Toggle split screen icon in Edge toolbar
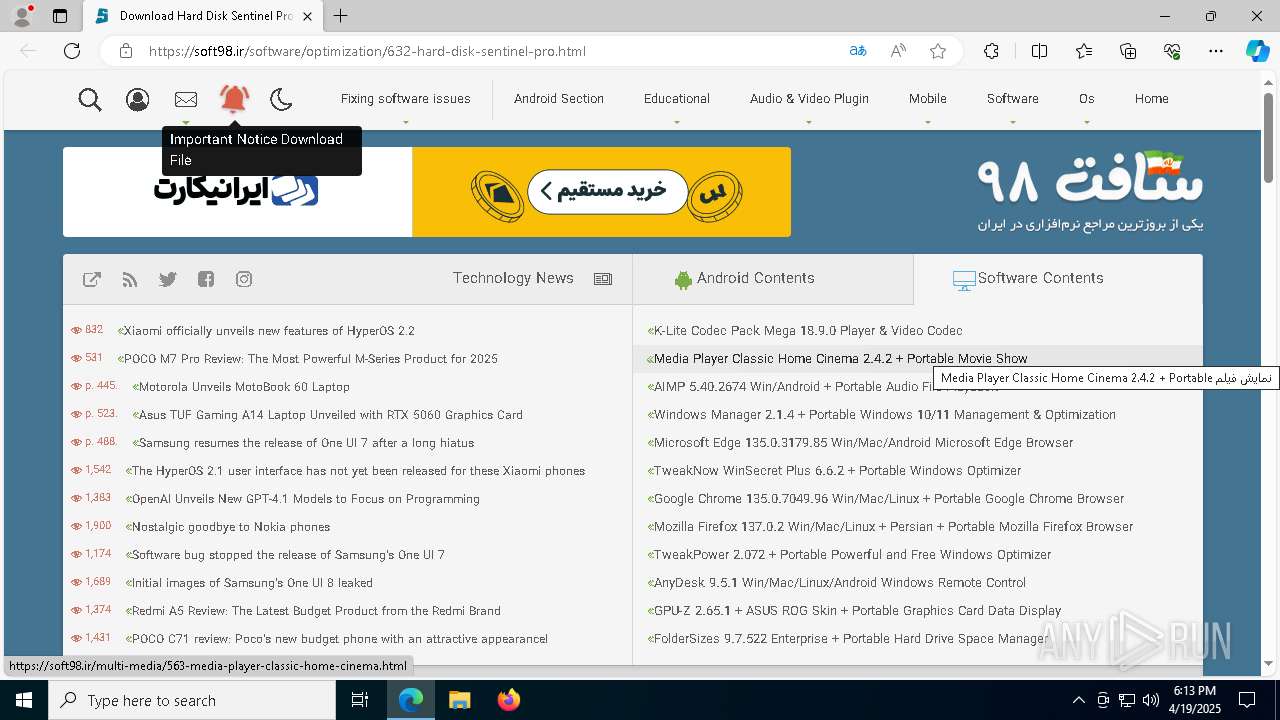1280x720 pixels. 1039,51
